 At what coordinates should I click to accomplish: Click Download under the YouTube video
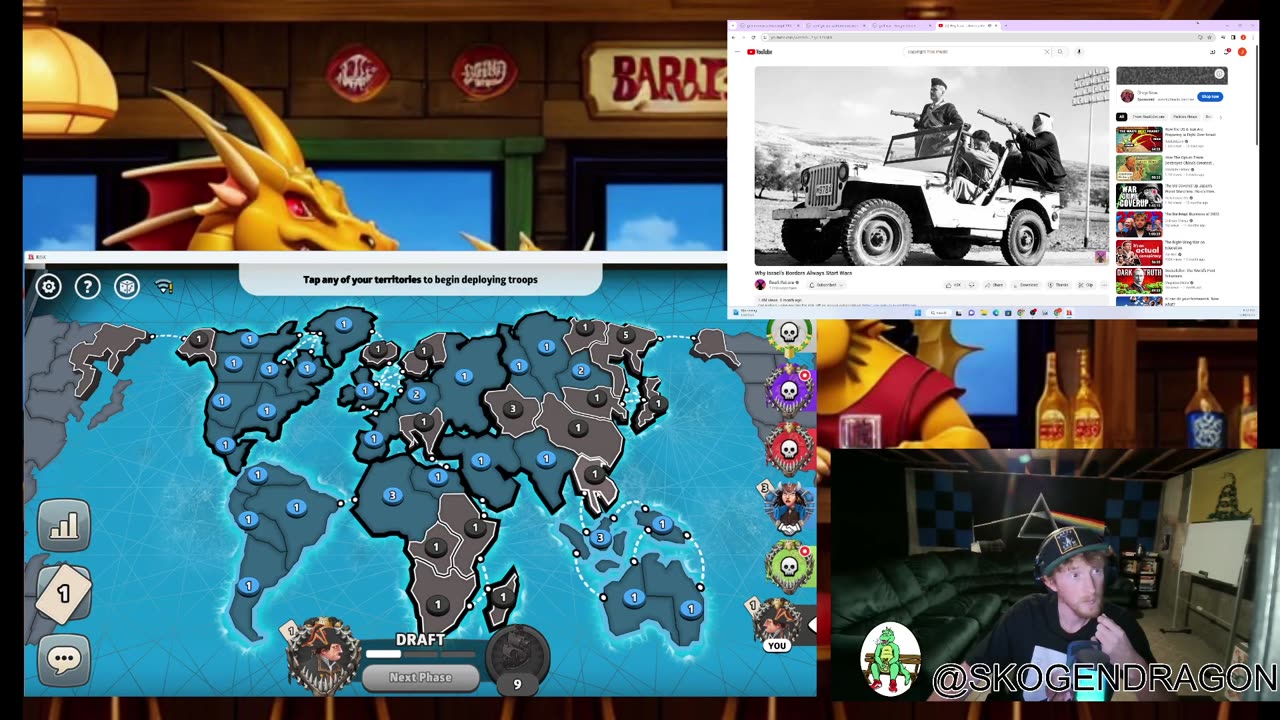click(x=1027, y=285)
